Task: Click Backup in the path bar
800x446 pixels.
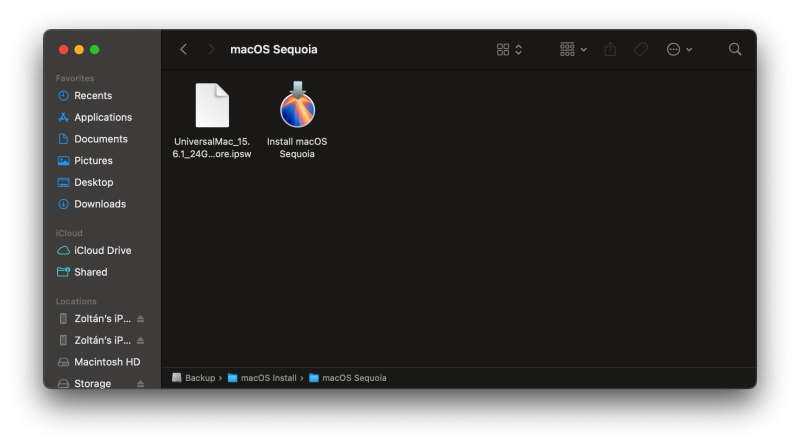Action: [x=194, y=378]
